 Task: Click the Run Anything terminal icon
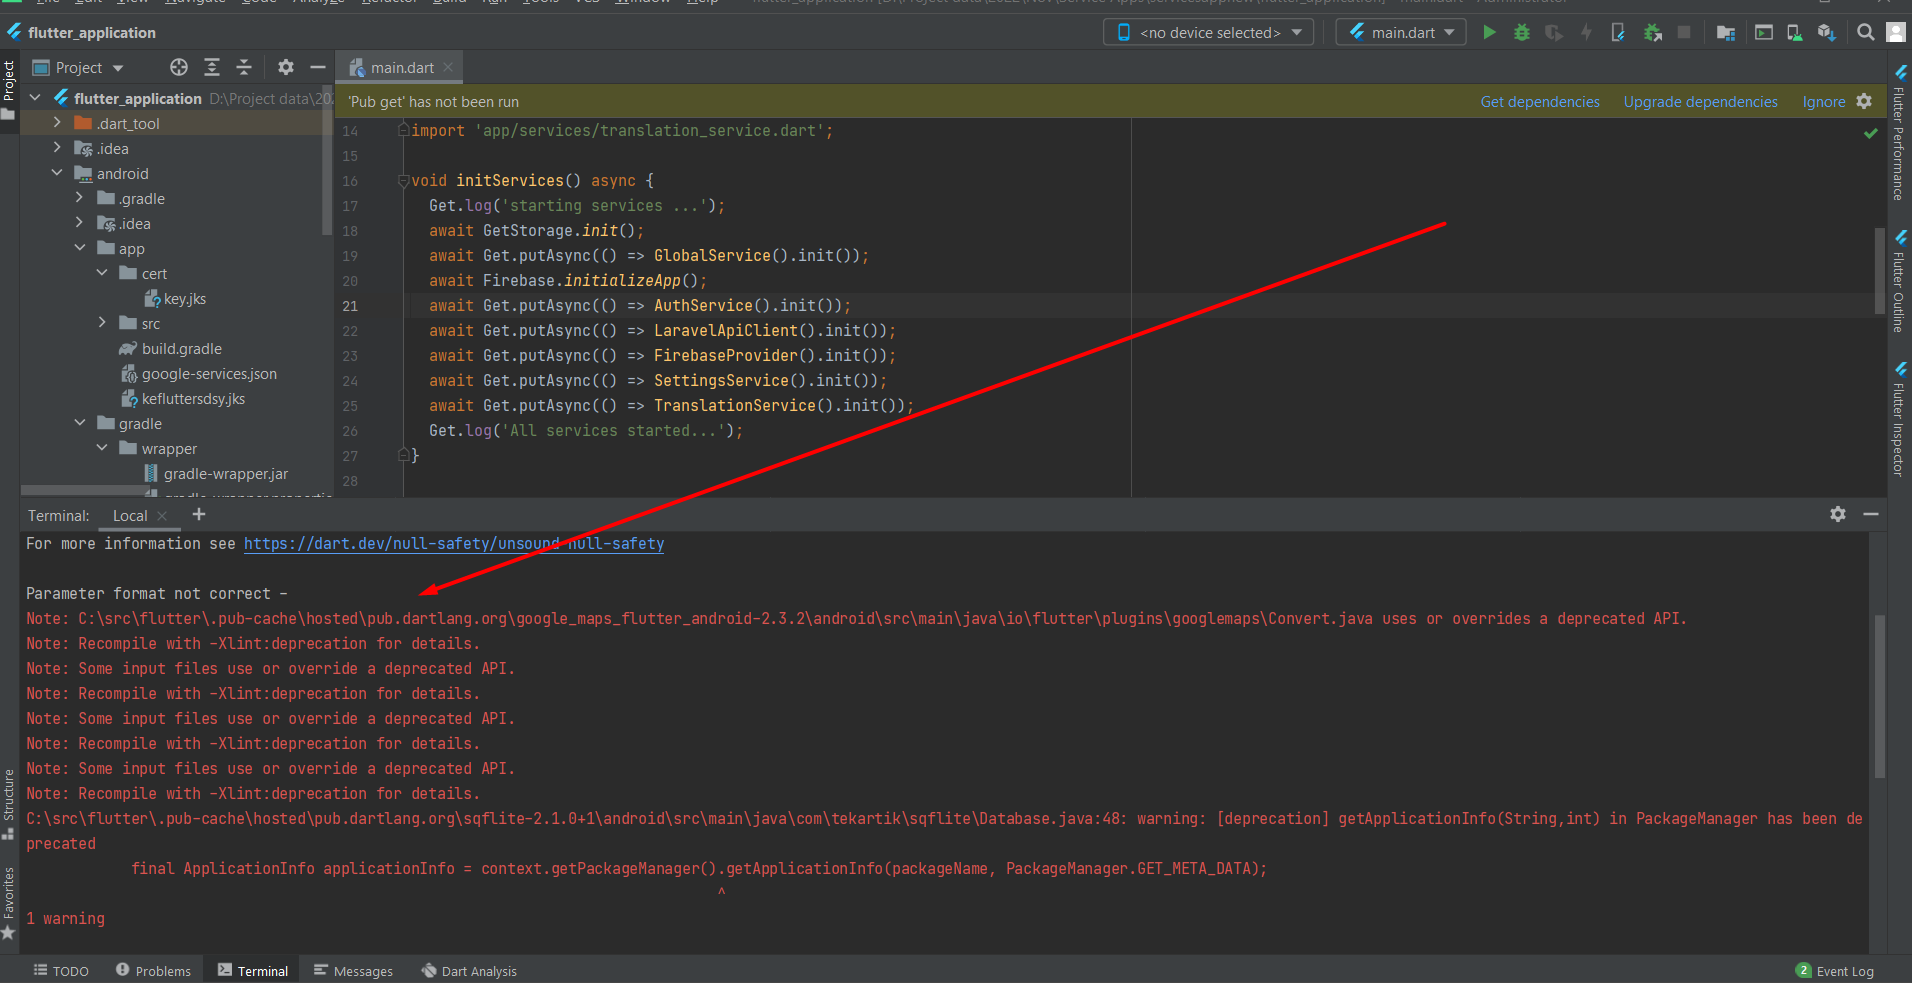(x=1764, y=32)
